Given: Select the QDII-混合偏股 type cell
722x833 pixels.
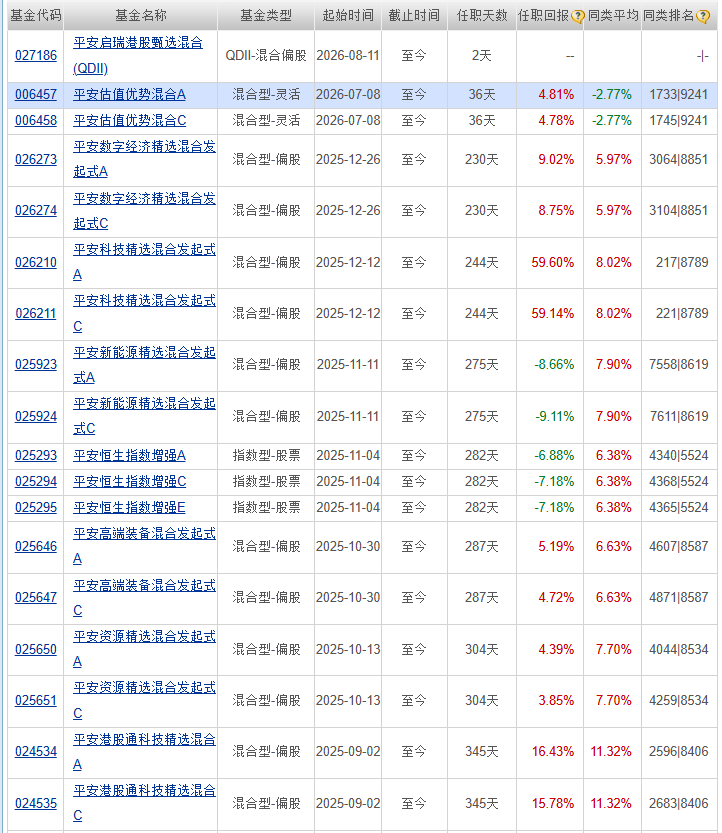Looking at the screenshot, I should click(x=266, y=55).
